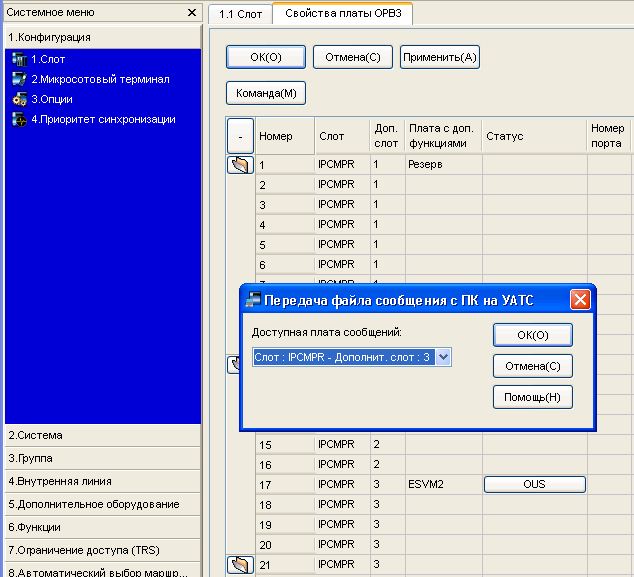Expand the 3.Группа menu section
This screenshot has height=577, width=634.
pyautogui.click(x=103, y=459)
